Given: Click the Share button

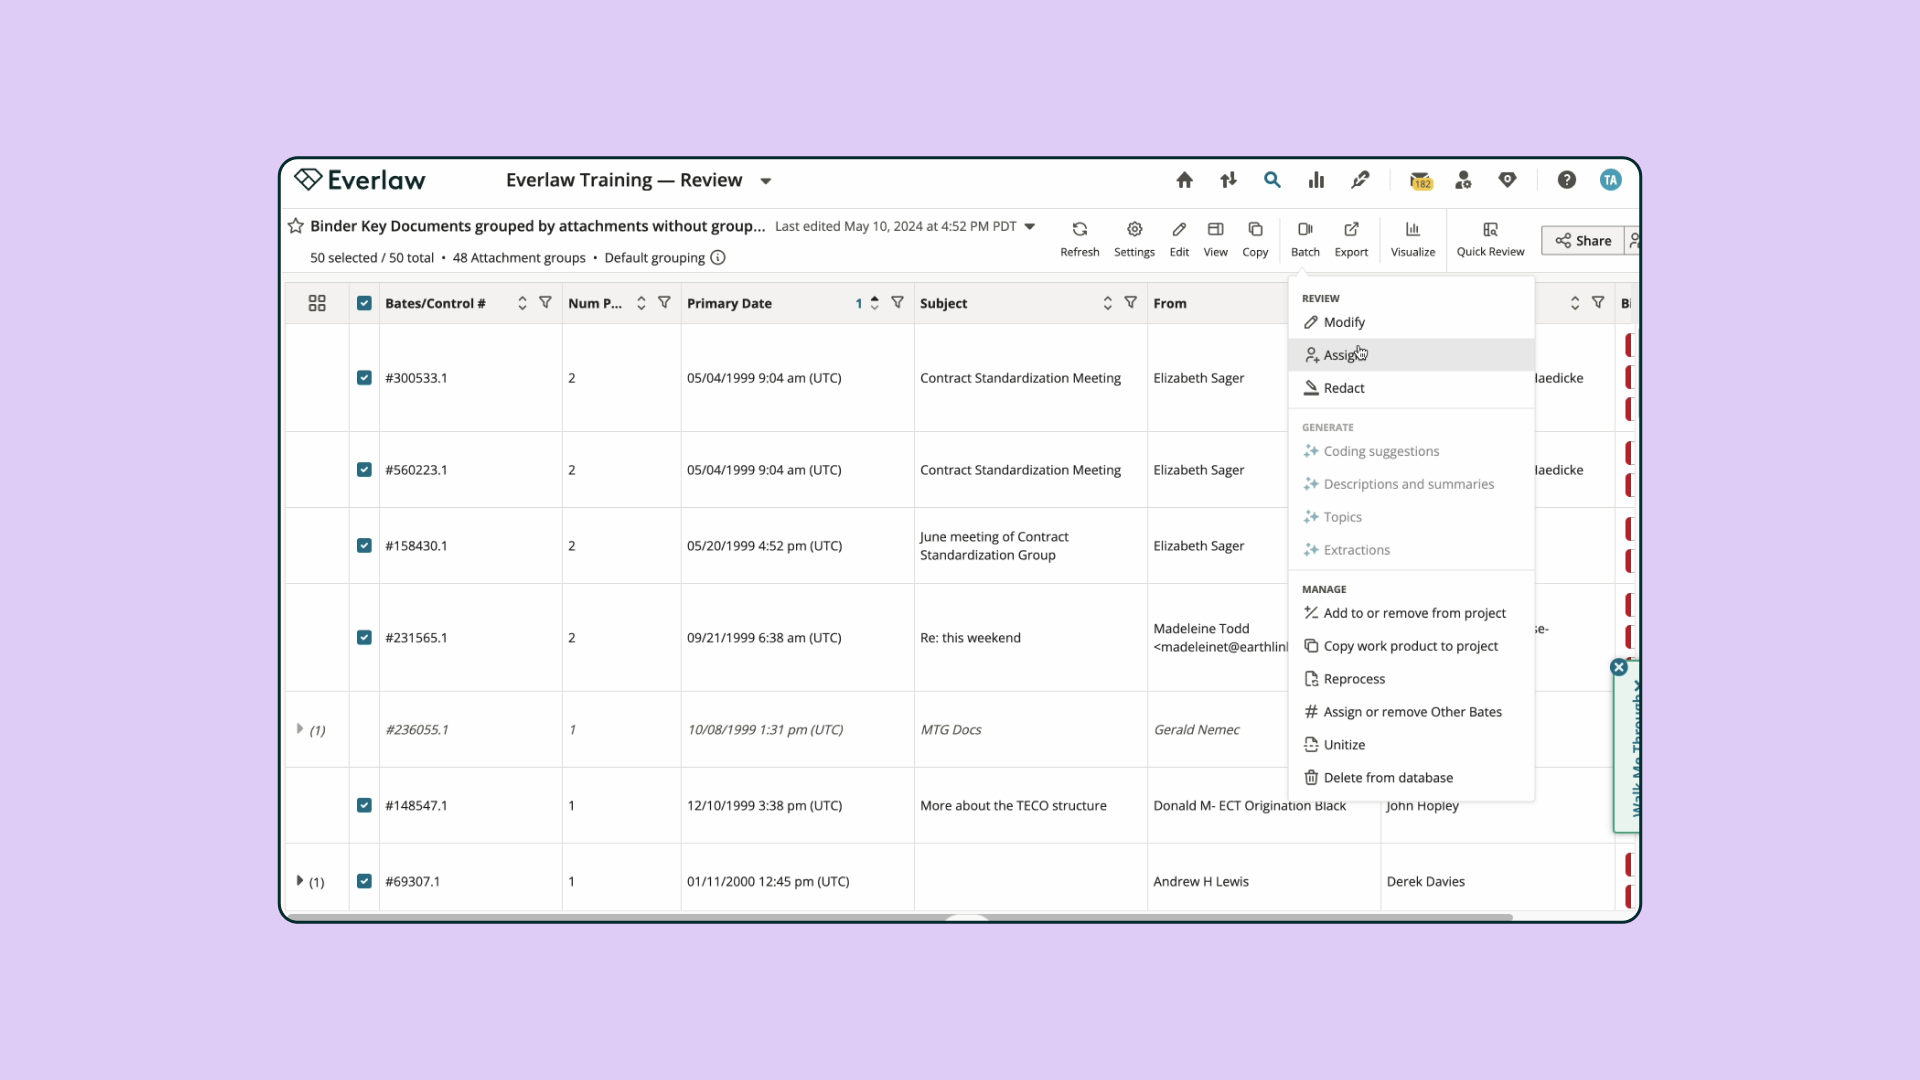Looking at the screenshot, I should tap(1583, 240).
